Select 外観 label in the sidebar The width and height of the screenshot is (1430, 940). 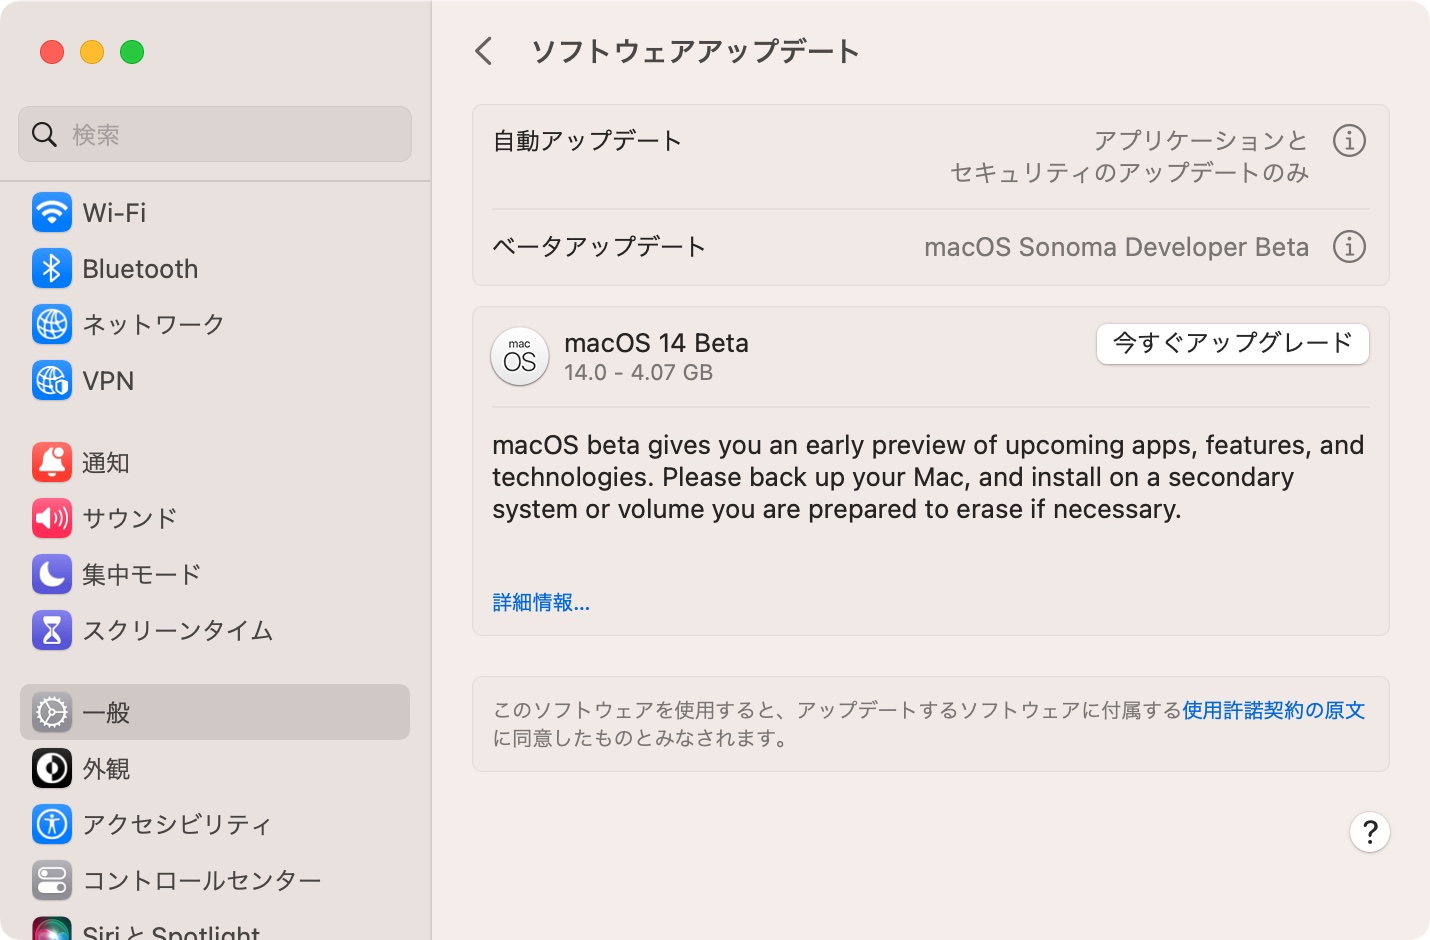pyautogui.click(x=106, y=768)
